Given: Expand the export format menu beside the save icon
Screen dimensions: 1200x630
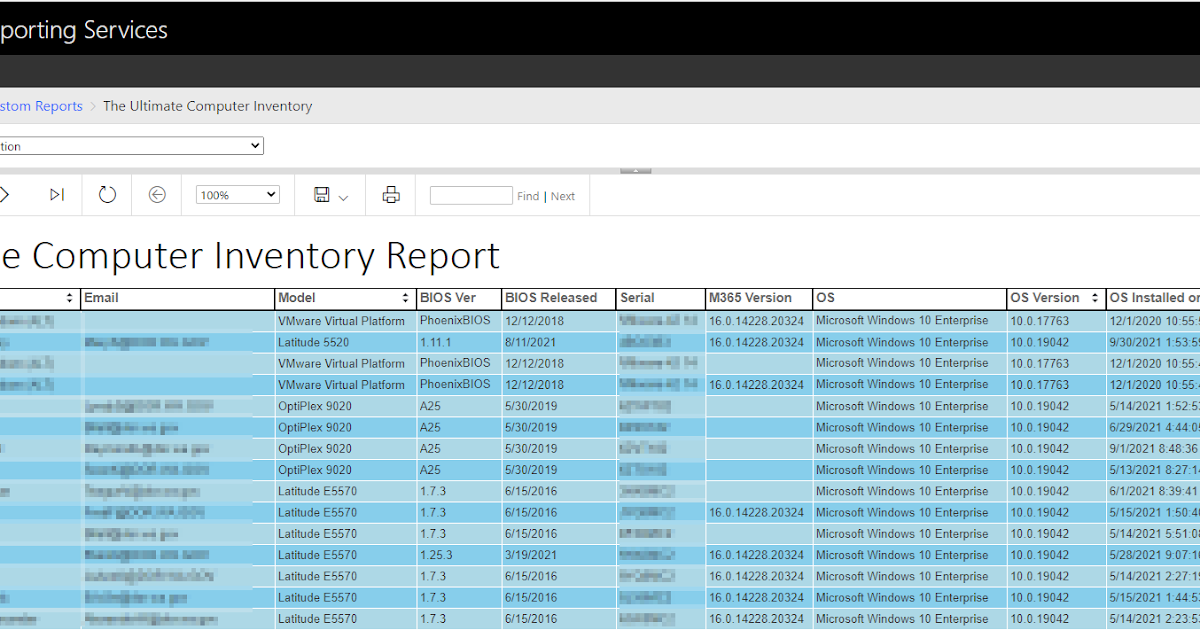Looking at the screenshot, I should click(341, 197).
